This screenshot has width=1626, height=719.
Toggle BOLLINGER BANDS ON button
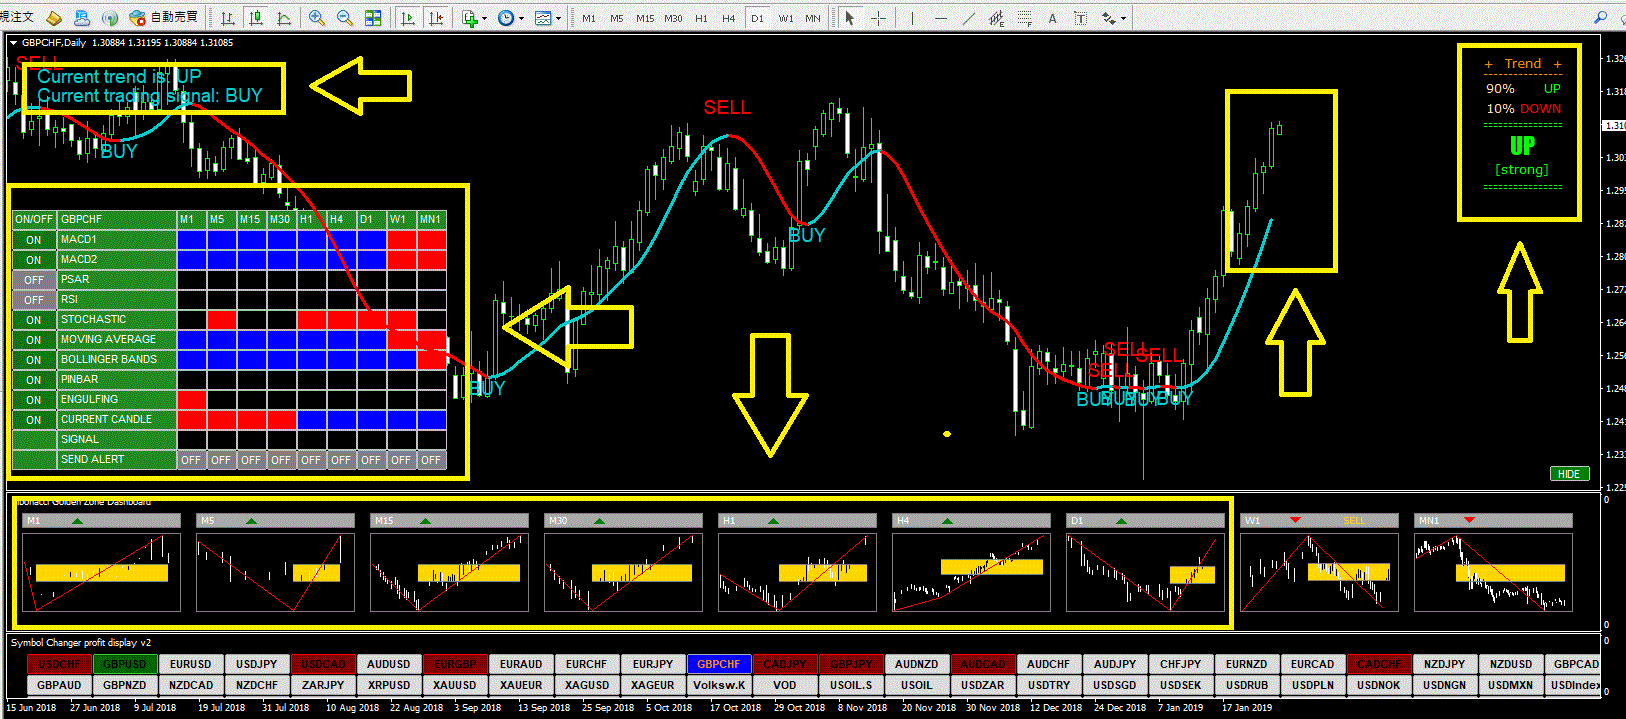[x=34, y=360]
